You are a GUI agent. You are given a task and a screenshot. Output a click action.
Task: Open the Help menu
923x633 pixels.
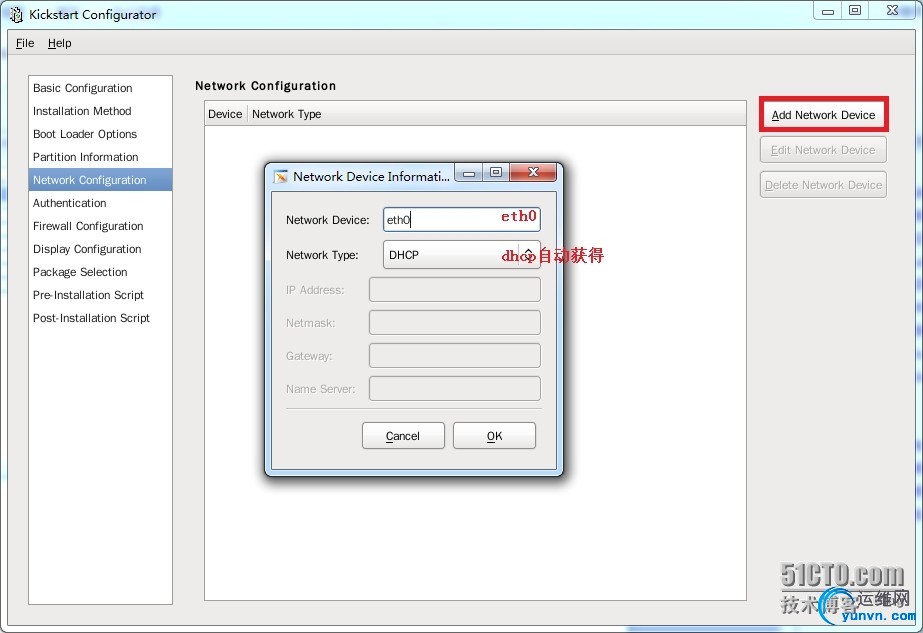(x=59, y=43)
